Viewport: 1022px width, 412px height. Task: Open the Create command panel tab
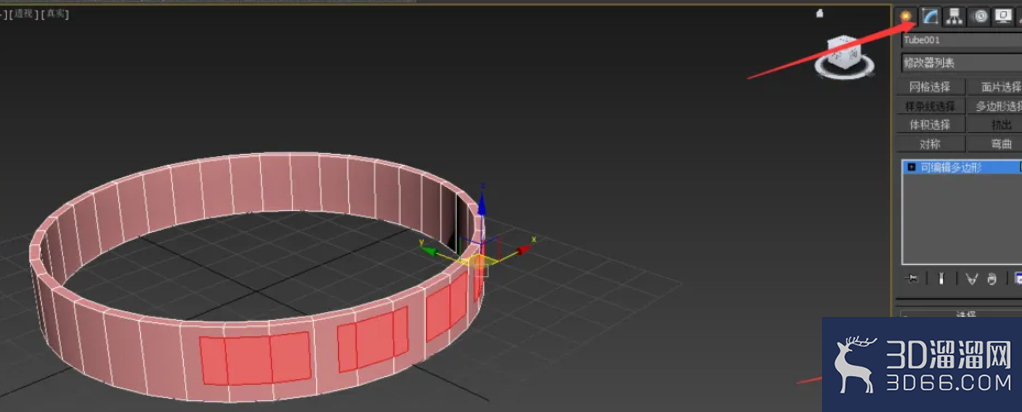[905, 17]
